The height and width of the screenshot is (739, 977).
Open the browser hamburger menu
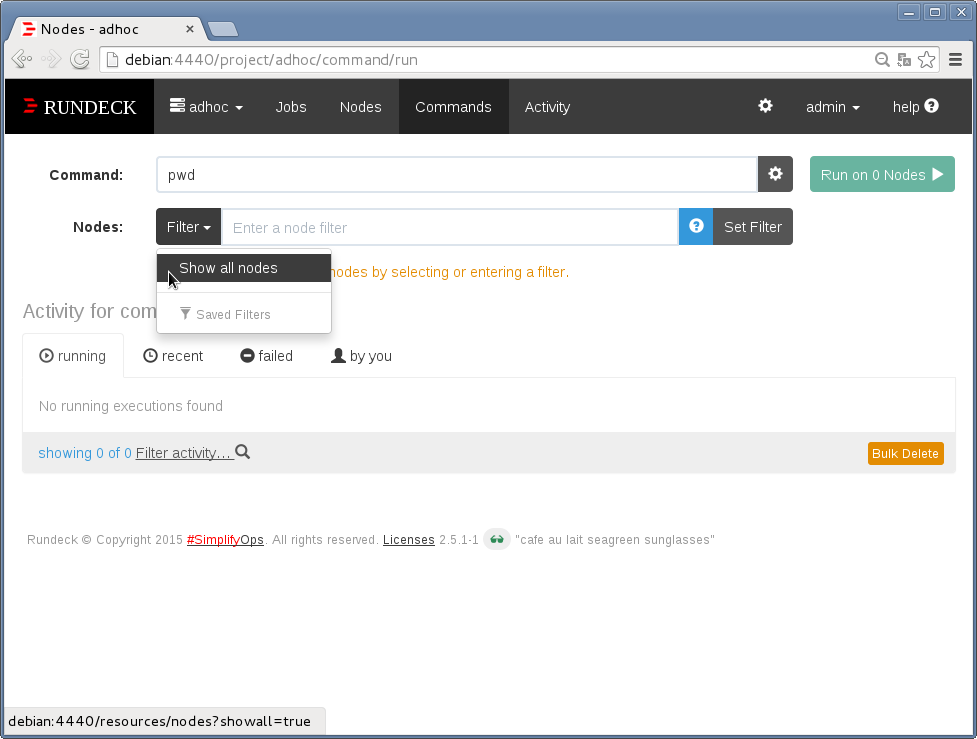[x=955, y=60]
